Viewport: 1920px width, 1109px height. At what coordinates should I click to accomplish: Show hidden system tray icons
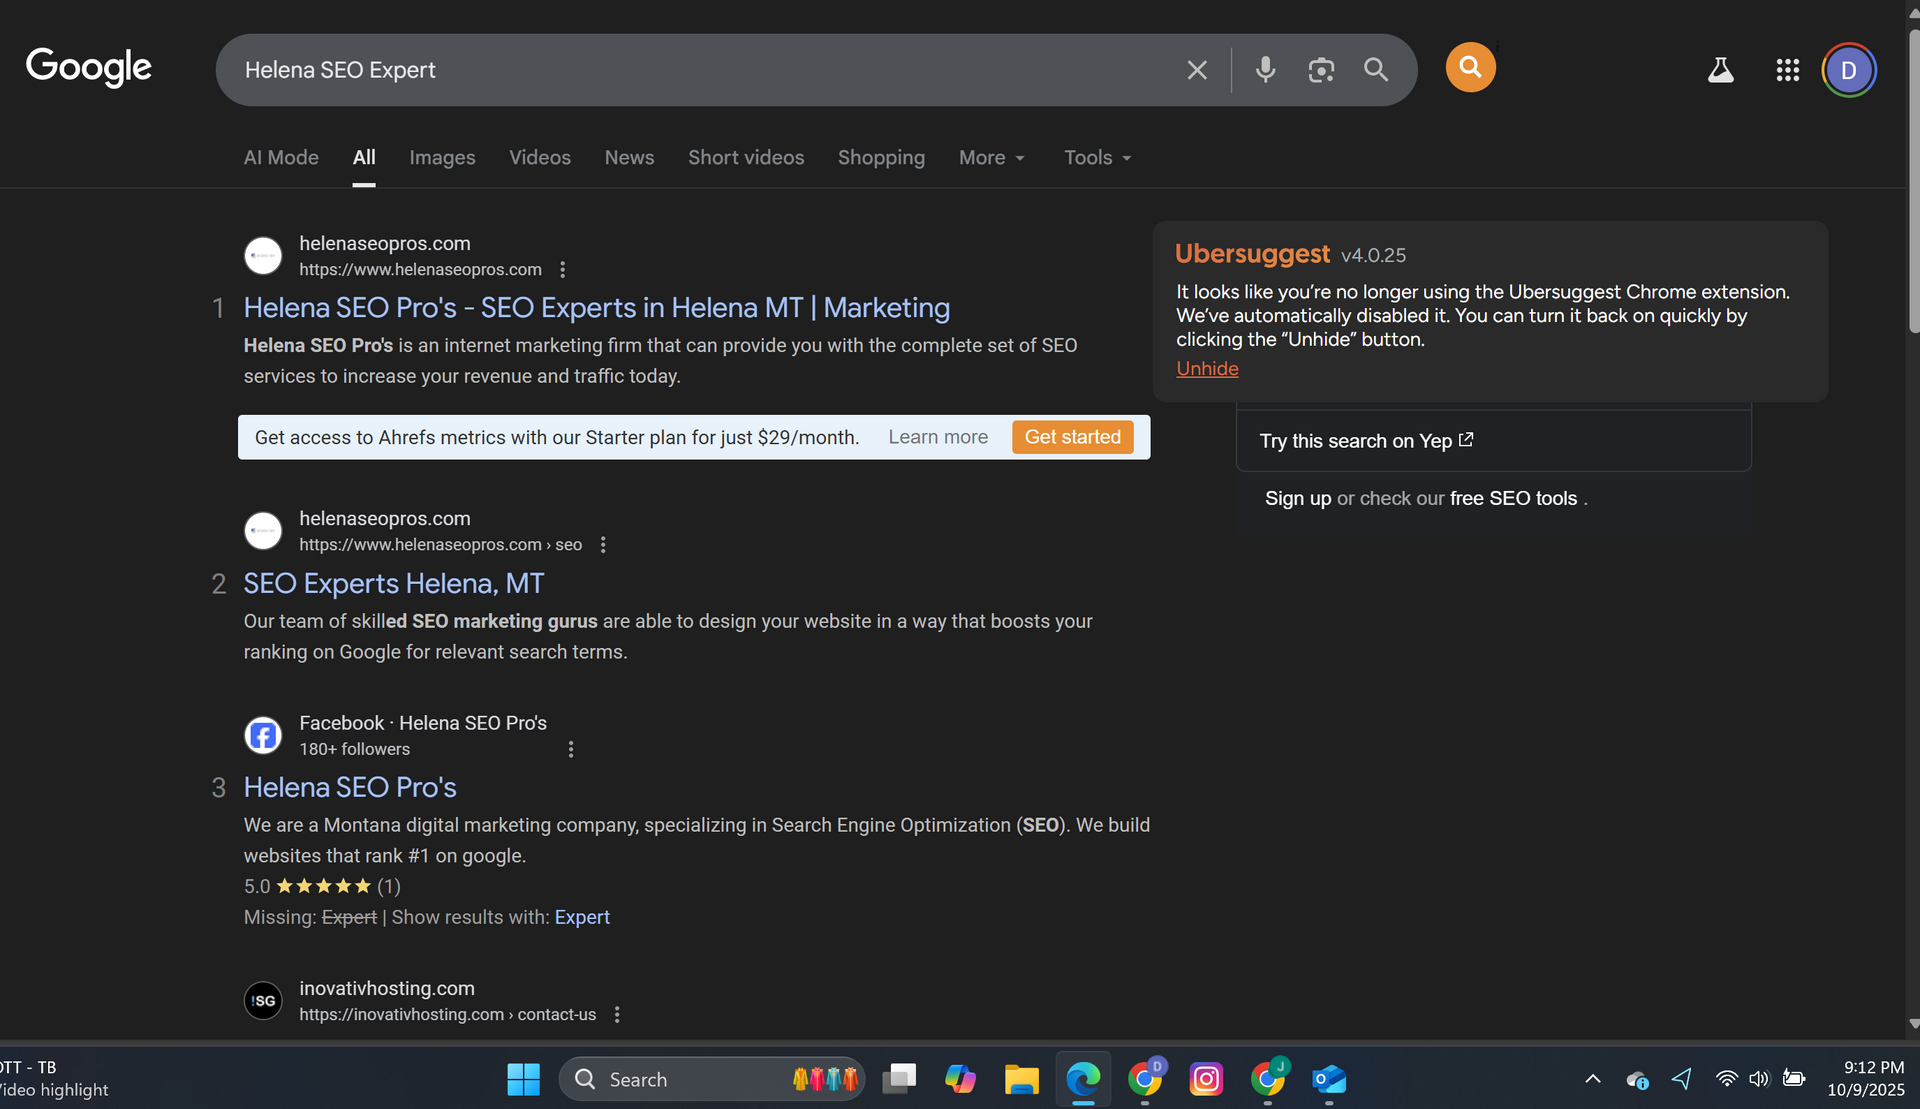tap(1593, 1079)
